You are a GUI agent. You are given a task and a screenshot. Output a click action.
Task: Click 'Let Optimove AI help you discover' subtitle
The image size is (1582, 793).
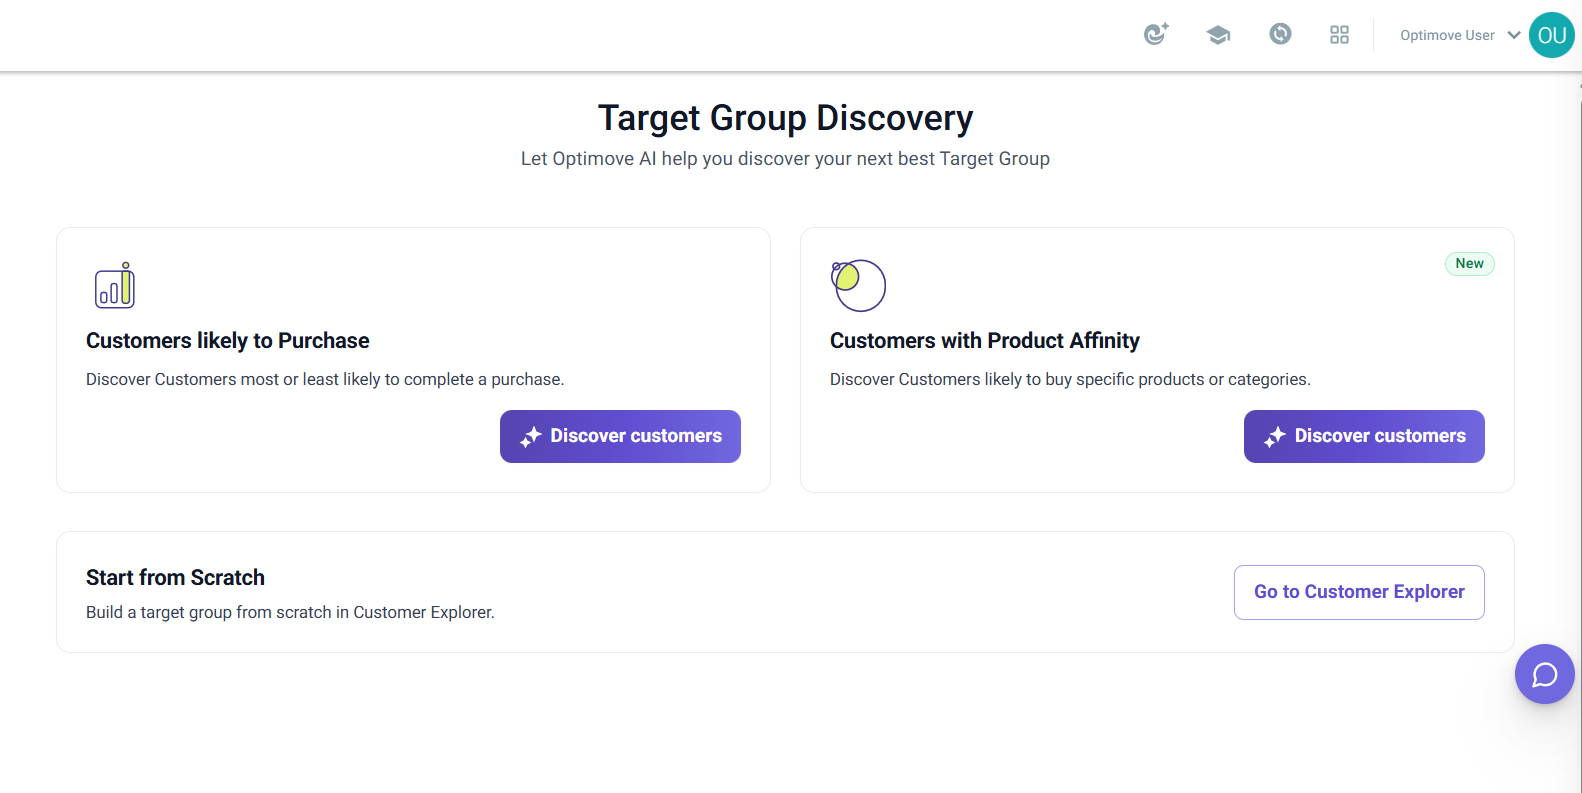point(785,159)
